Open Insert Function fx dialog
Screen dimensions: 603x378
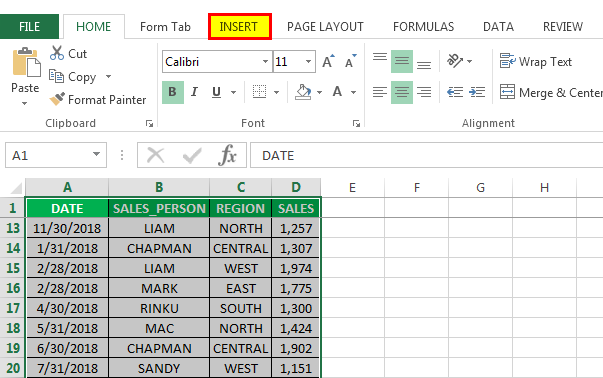click(x=227, y=155)
